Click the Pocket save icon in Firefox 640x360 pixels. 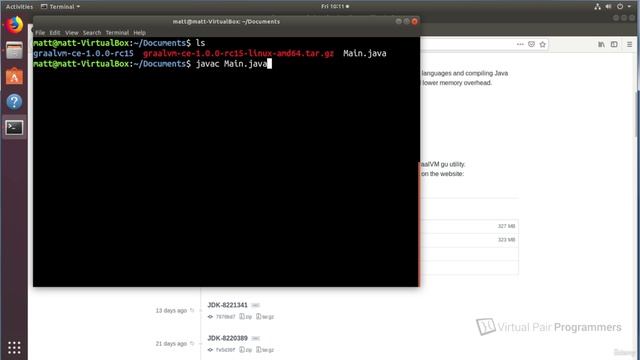531,44
